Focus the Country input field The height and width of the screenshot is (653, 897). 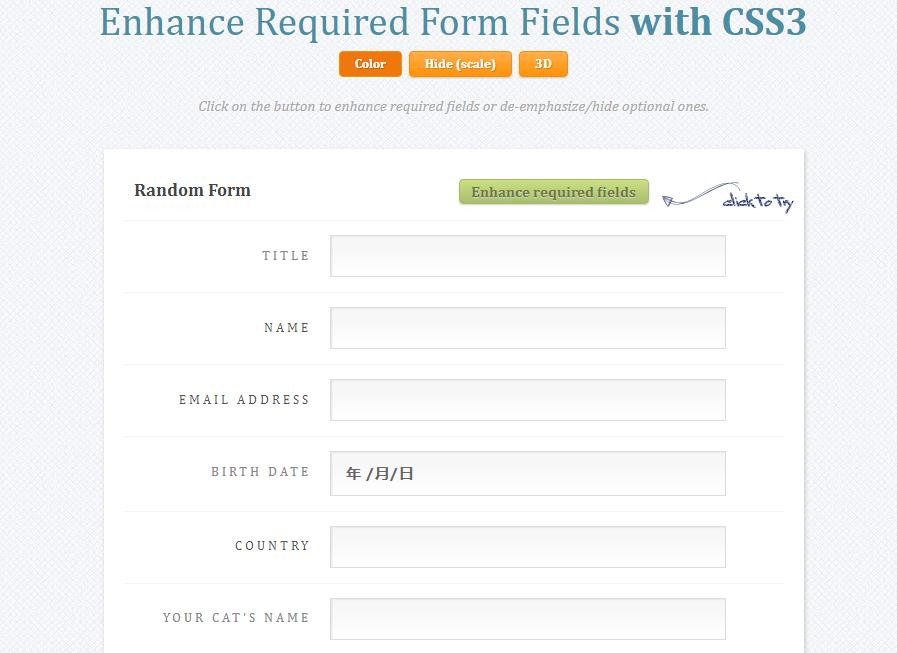(x=528, y=547)
